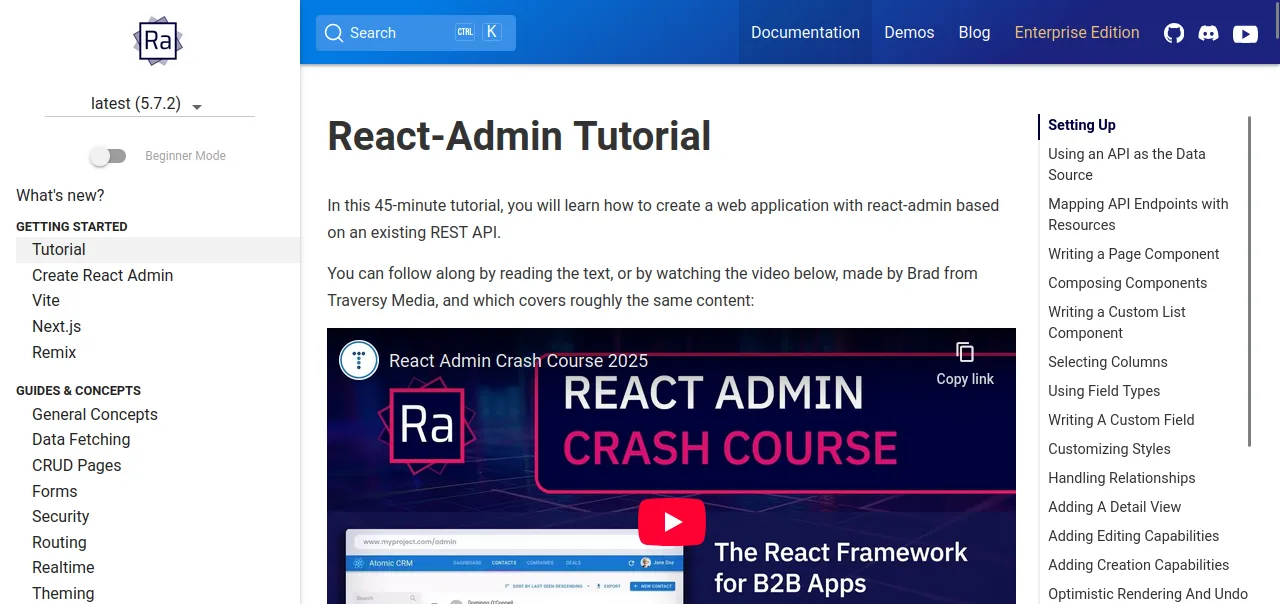This screenshot has width=1280, height=604.
Task: Focus the Search input field
Action: click(400, 33)
